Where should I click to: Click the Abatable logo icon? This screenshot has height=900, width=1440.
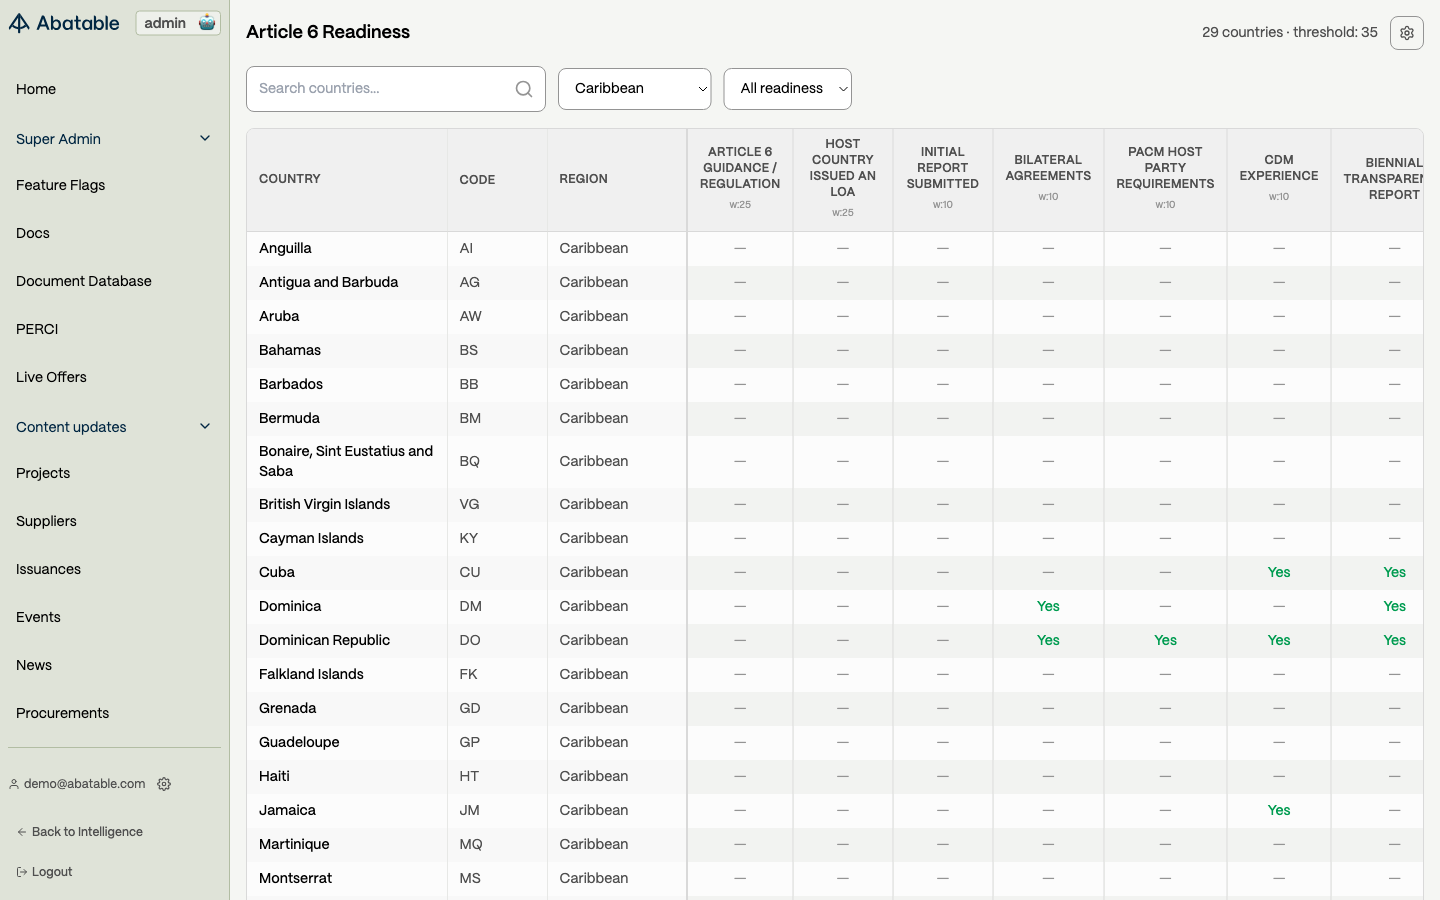click(x=19, y=23)
